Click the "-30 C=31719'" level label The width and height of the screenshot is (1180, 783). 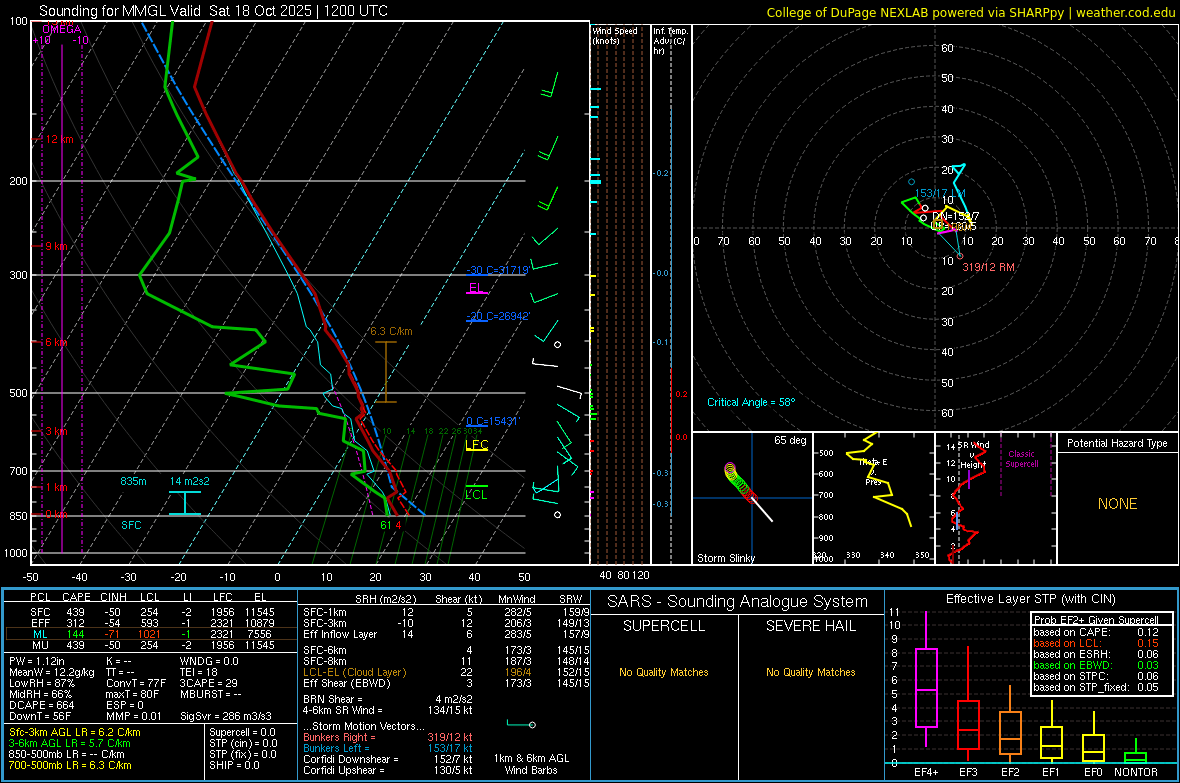[497, 270]
